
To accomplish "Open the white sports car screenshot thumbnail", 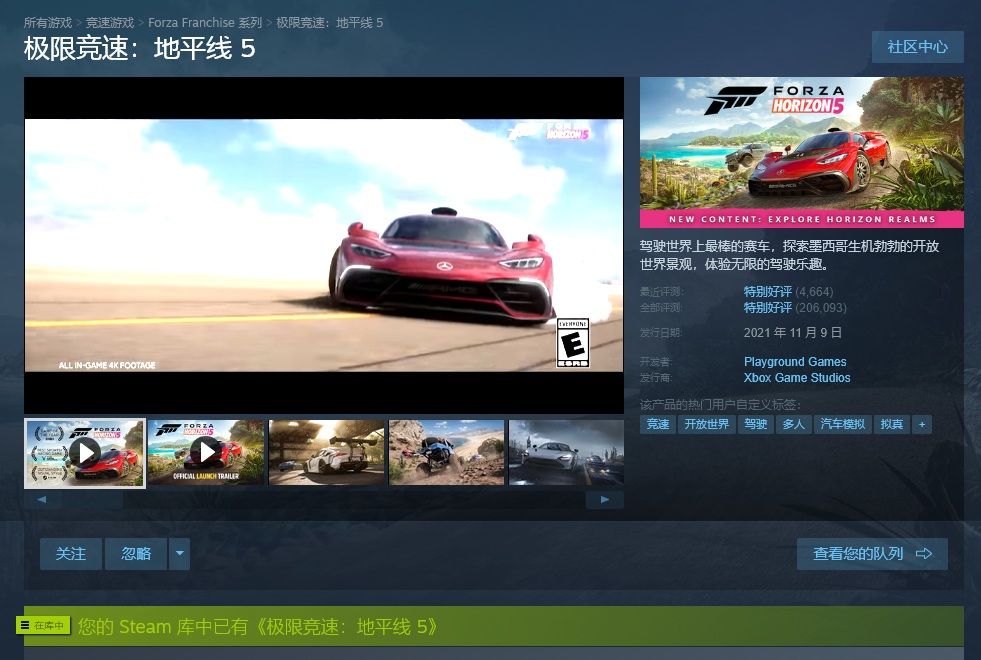I will coord(326,452).
